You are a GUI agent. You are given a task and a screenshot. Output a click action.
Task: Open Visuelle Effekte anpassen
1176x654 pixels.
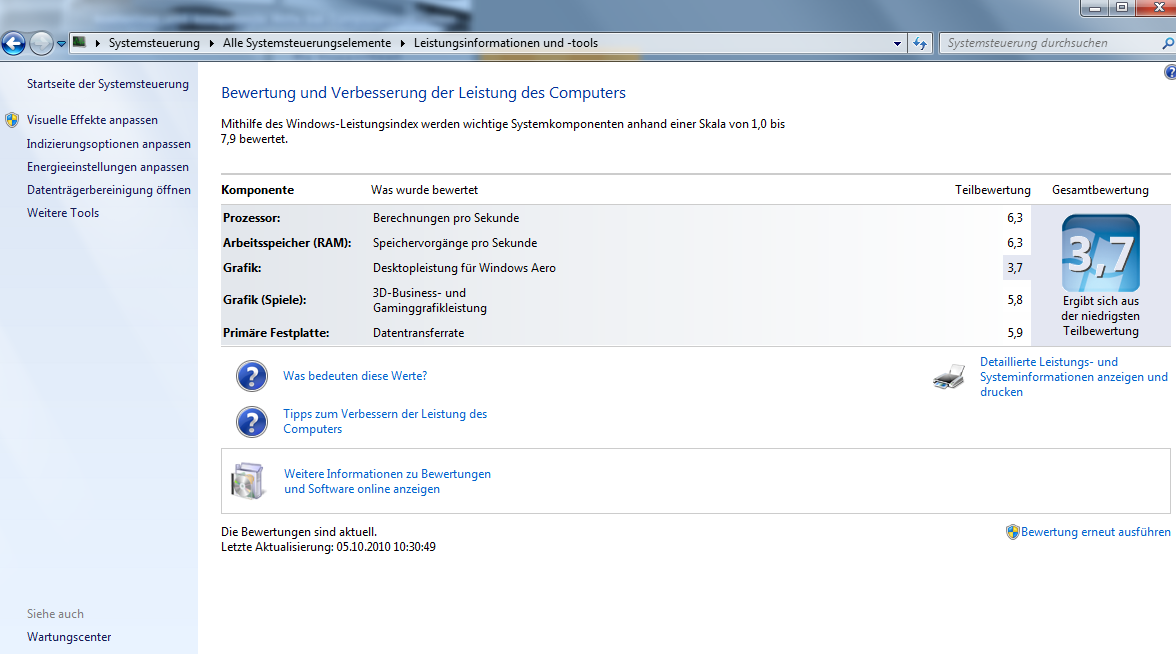92,120
